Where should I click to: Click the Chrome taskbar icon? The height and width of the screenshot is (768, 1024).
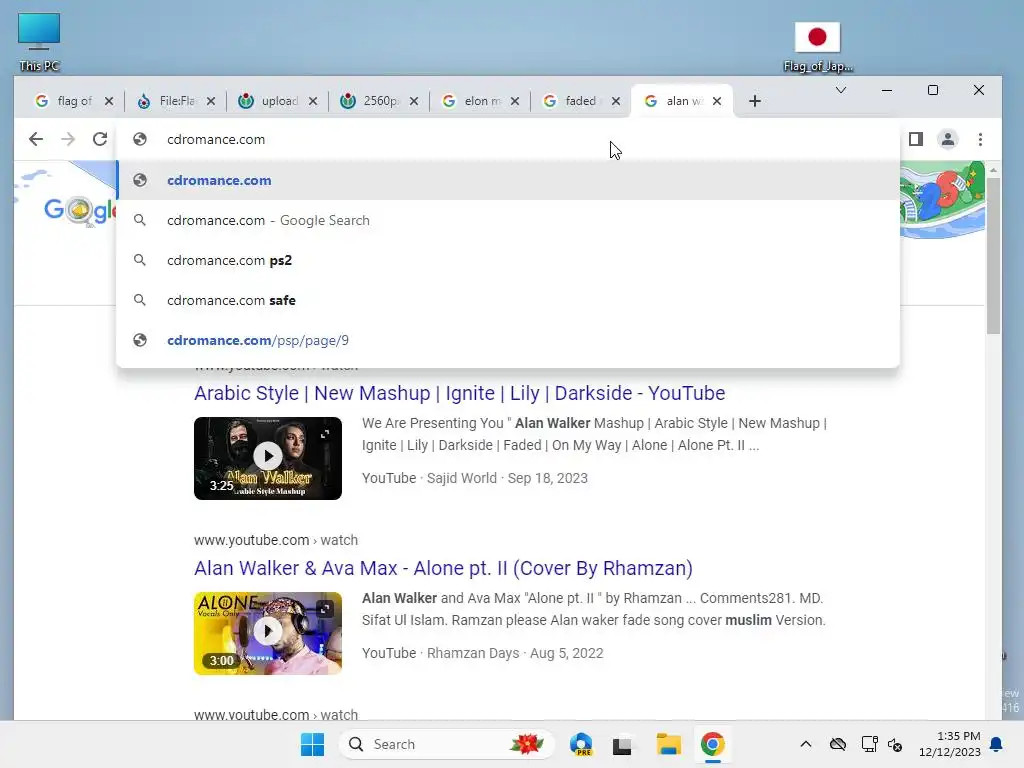712,744
